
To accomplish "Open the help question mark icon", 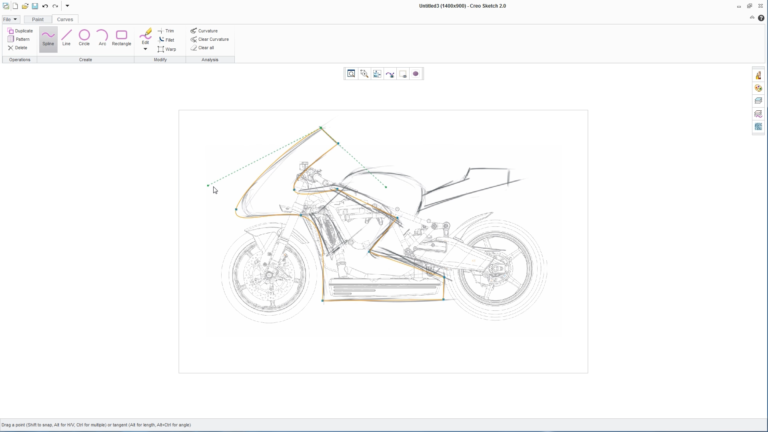I will point(761,18).
